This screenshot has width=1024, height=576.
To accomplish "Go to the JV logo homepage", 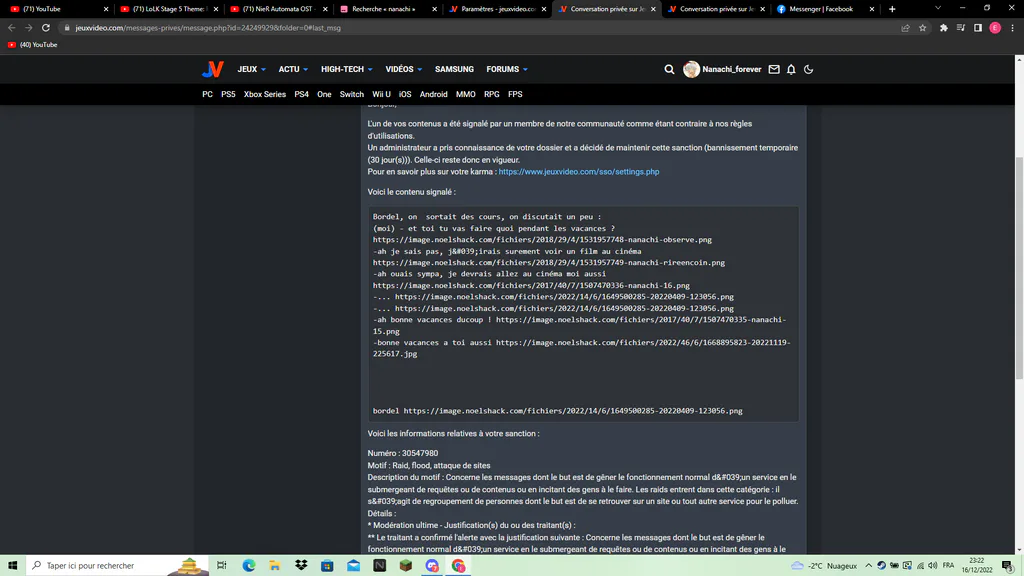I will (213, 69).
